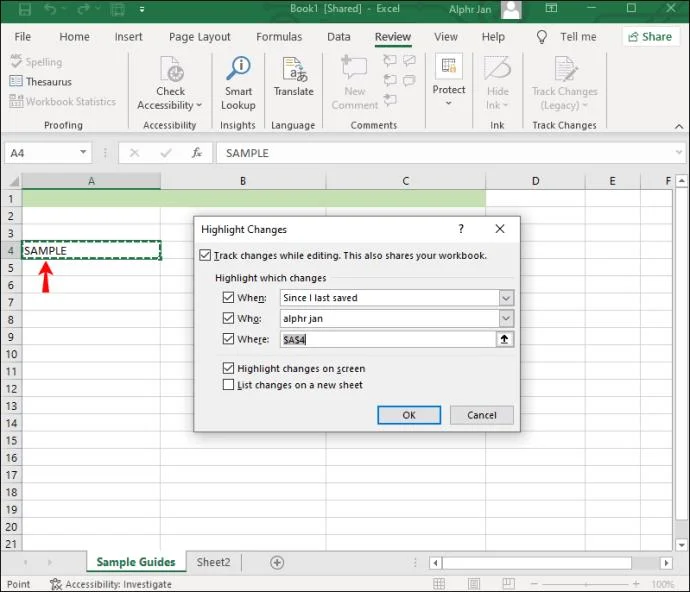Click OK in Highlight Changes dialog
This screenshot has height=592, width=690.
tap(409, 415)
